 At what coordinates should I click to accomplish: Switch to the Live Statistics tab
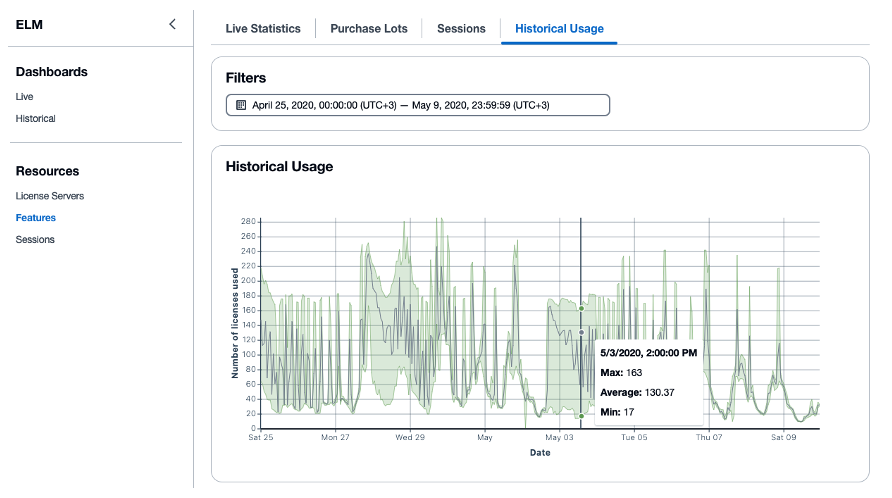coord(263,29)
